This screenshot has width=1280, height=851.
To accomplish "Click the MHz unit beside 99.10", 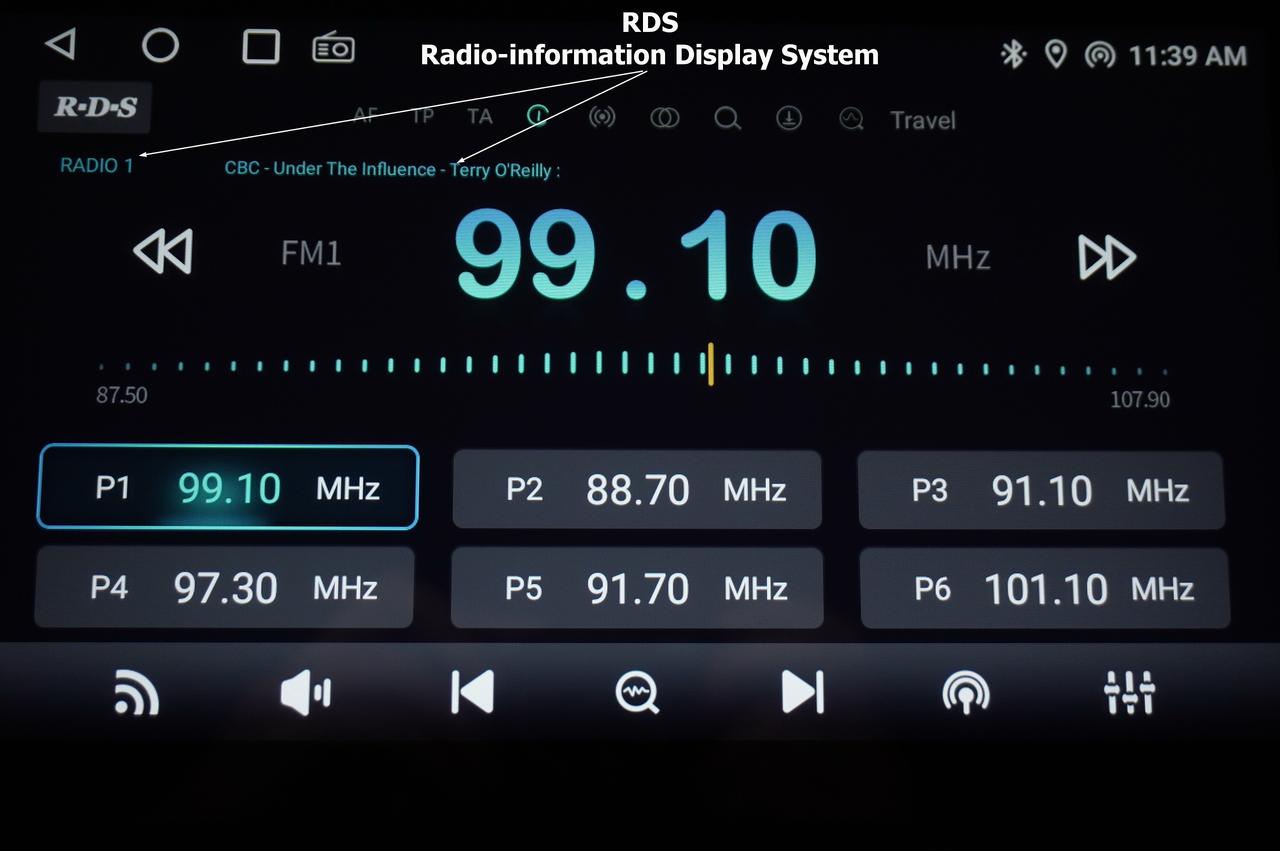I will pos(957,257).
